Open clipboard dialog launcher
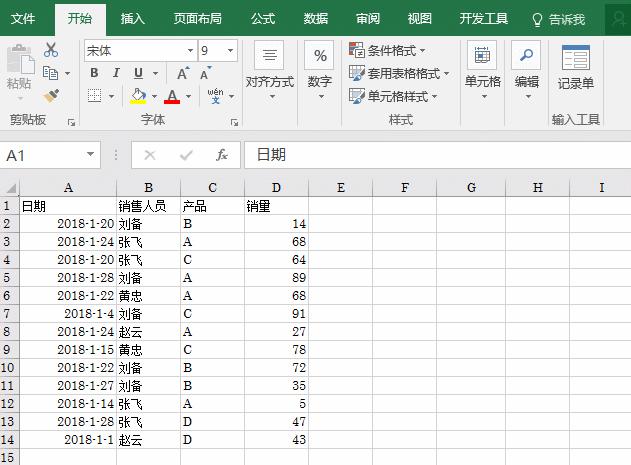This screenshot has height=465, width=631. tap(72, 122)
